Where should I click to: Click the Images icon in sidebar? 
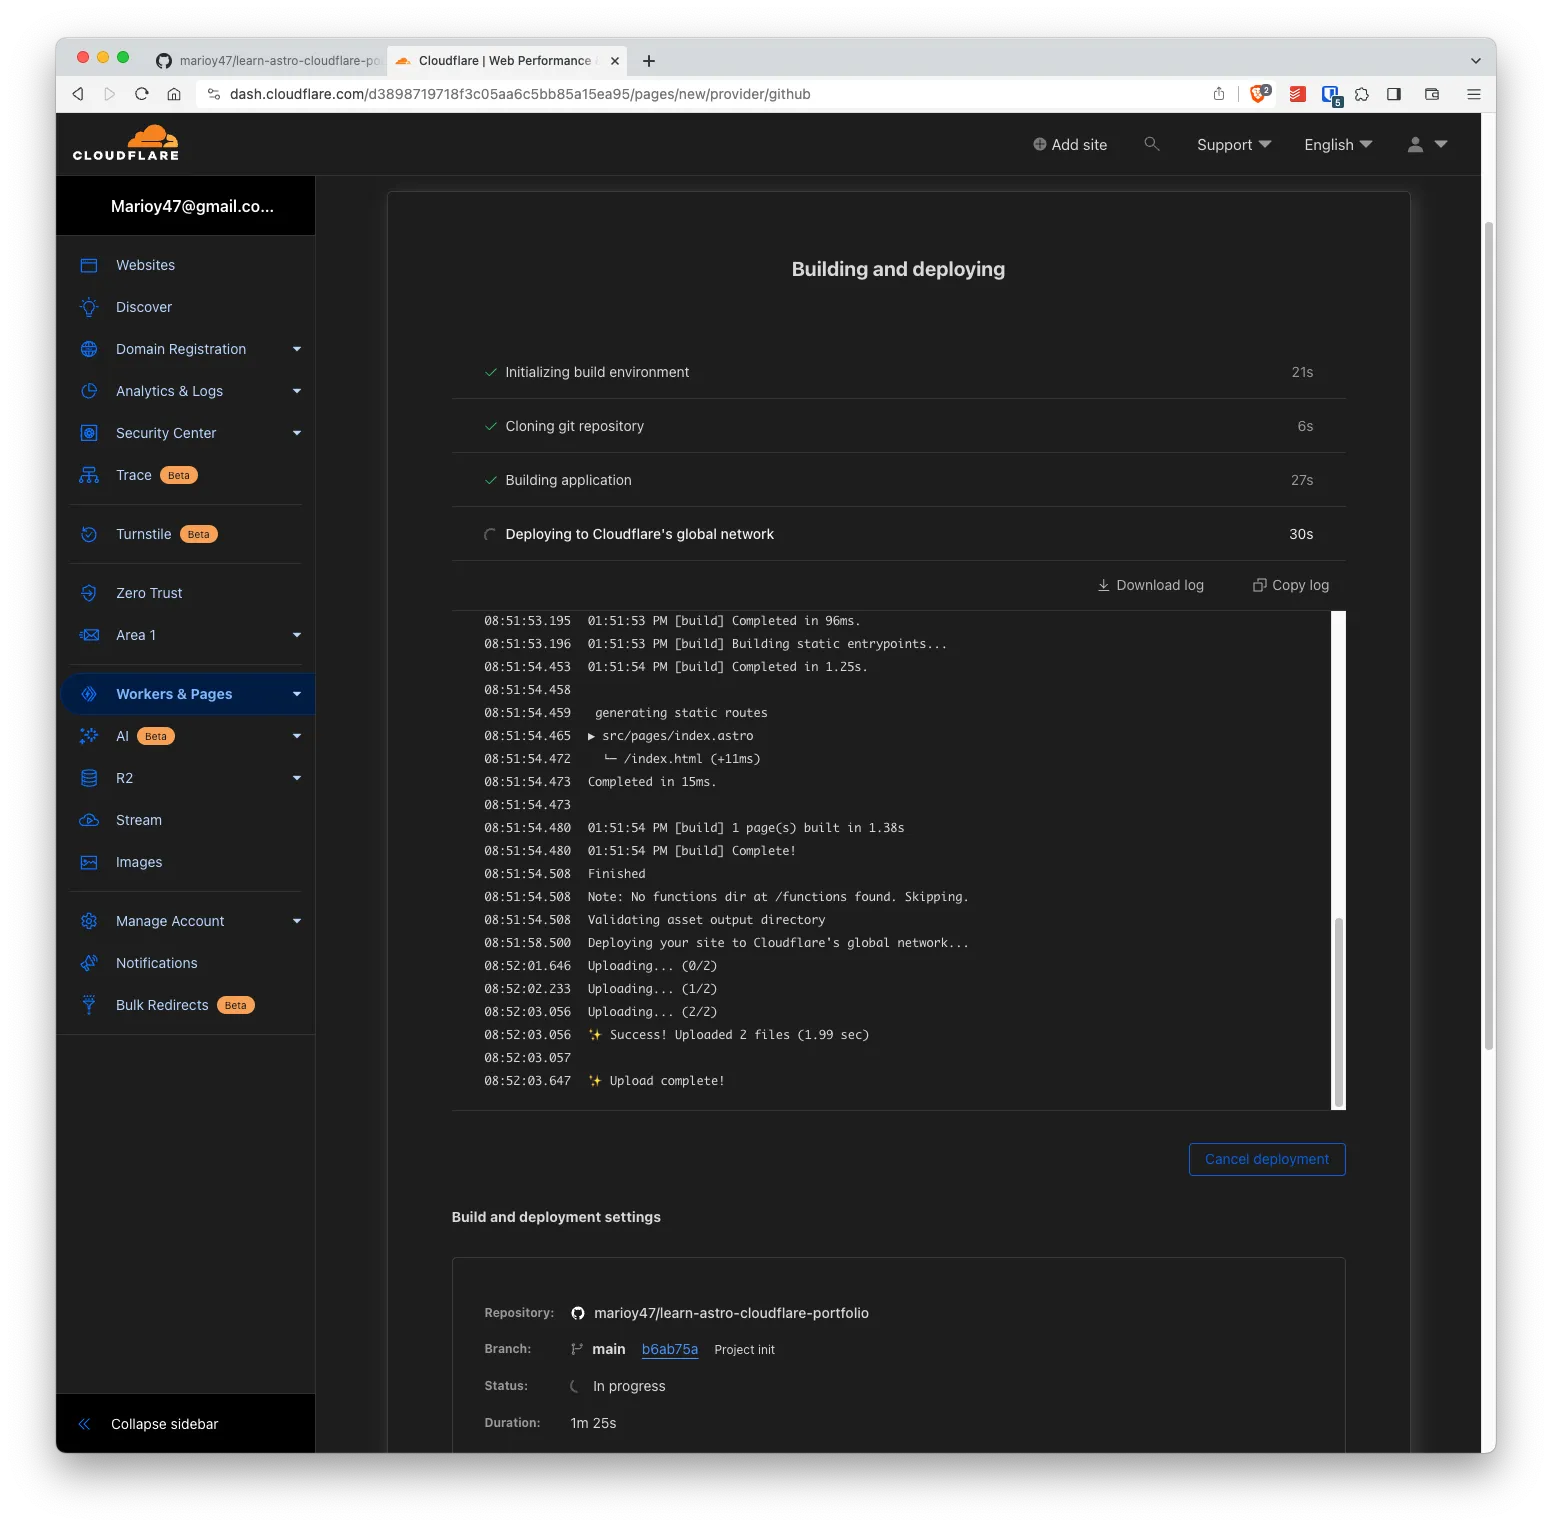(89, 862)
